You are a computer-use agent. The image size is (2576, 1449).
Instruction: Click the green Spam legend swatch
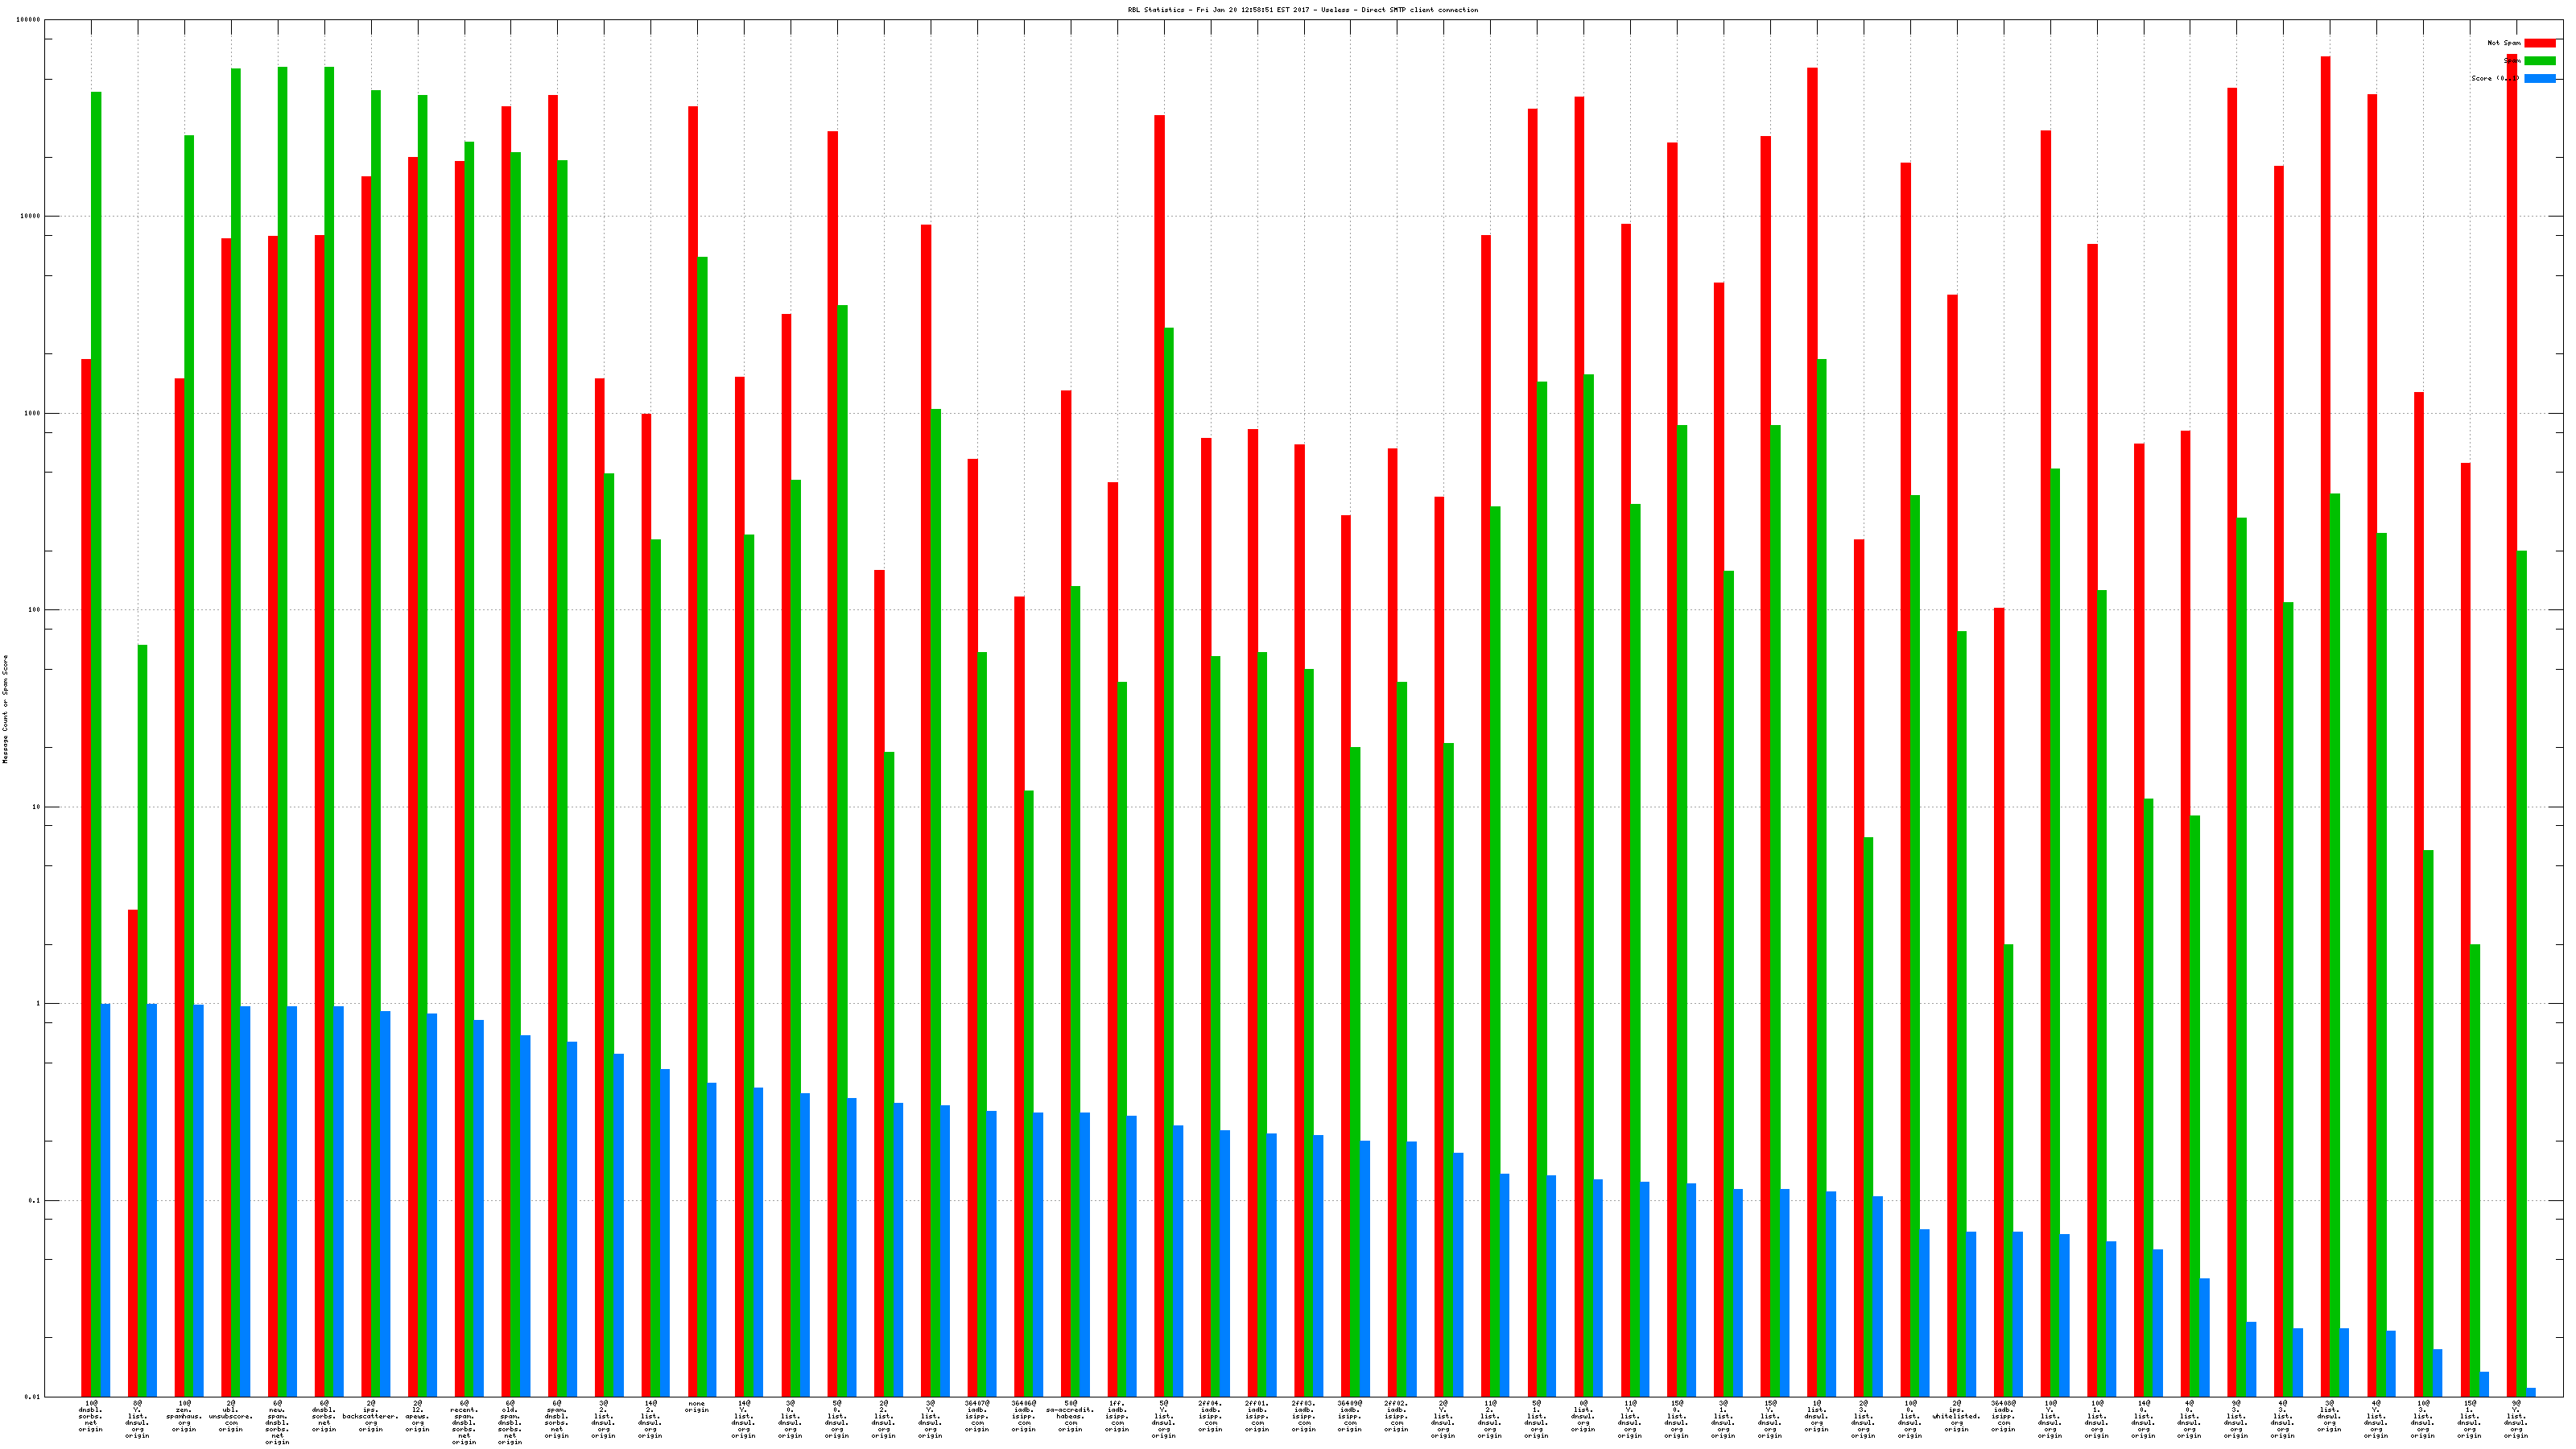2539,61
